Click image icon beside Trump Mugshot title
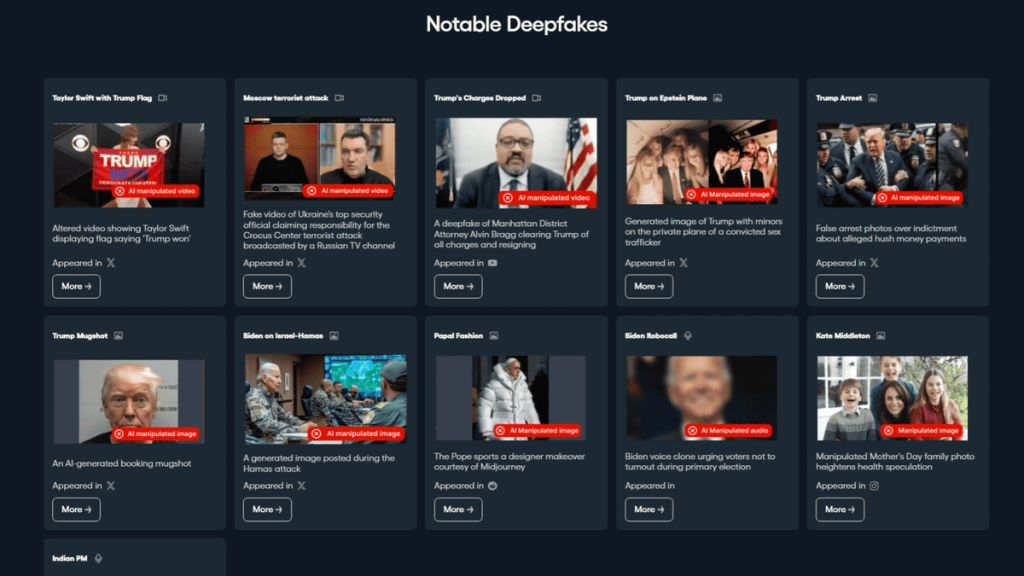Image resolution: width=1024 pixels, height=576 pixels. [118, 336]
